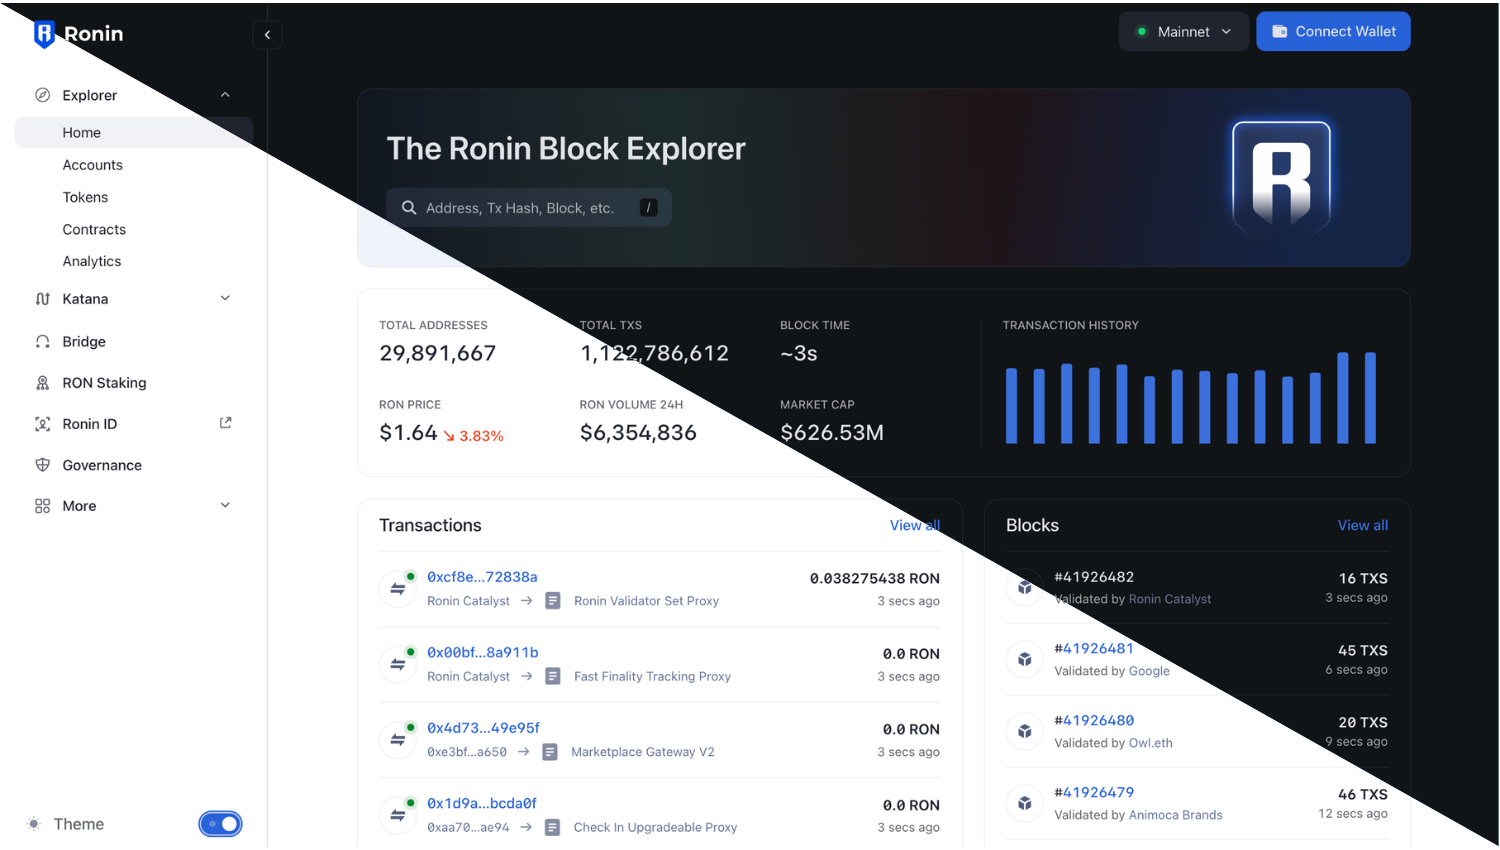Image resolution: width=1500 pixels, height=850 pixels.
Task: Select Home in the sidebar
Action: (x=134, y=133)
